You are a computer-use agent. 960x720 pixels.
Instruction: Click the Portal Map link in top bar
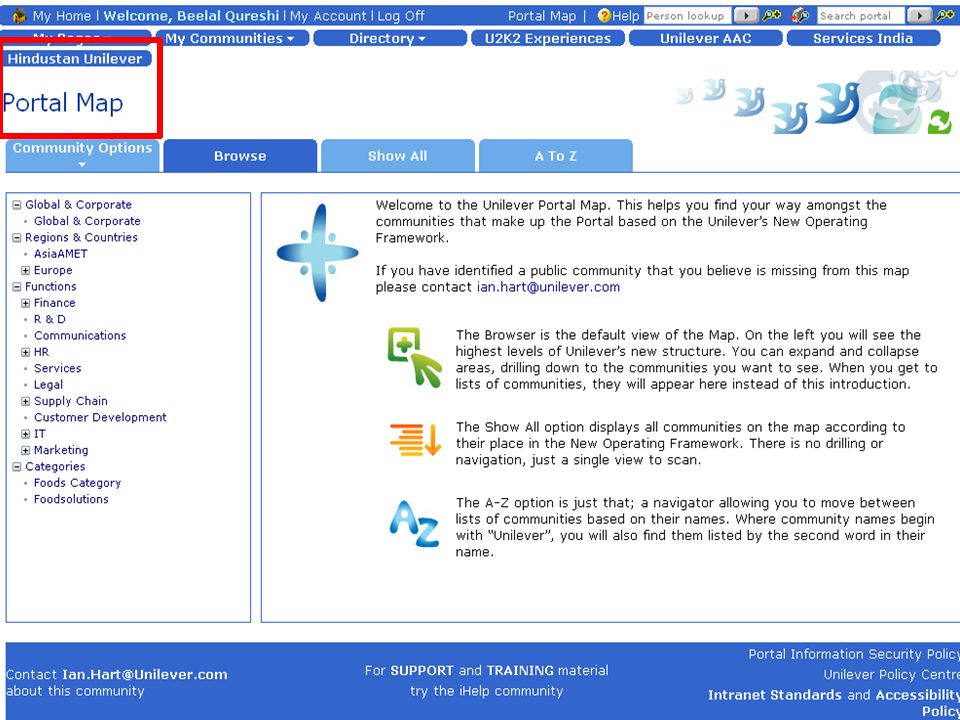[x=542, y=16]
